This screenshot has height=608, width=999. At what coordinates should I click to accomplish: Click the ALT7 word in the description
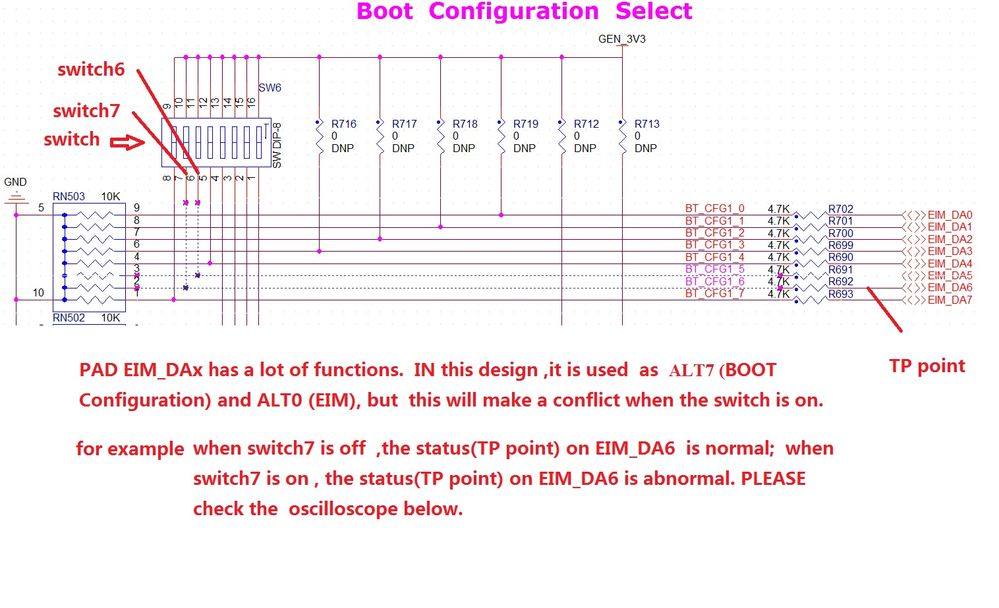(x=691, y=370)
